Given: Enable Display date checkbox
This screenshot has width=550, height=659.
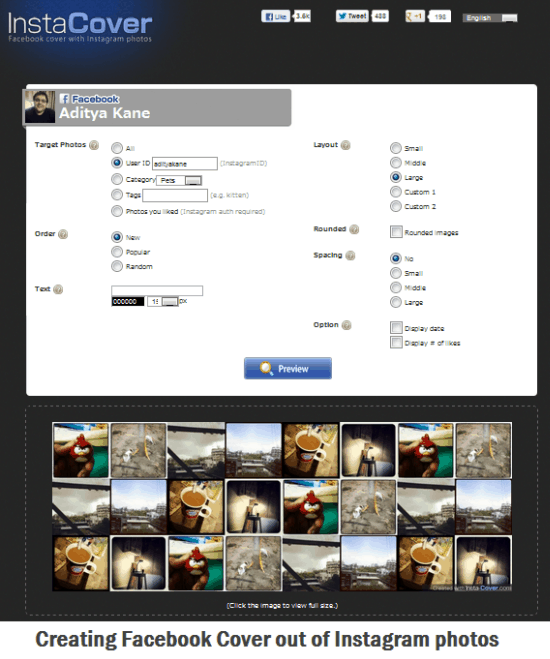Looking at the screenshot, I should click(x=396, y=327).
